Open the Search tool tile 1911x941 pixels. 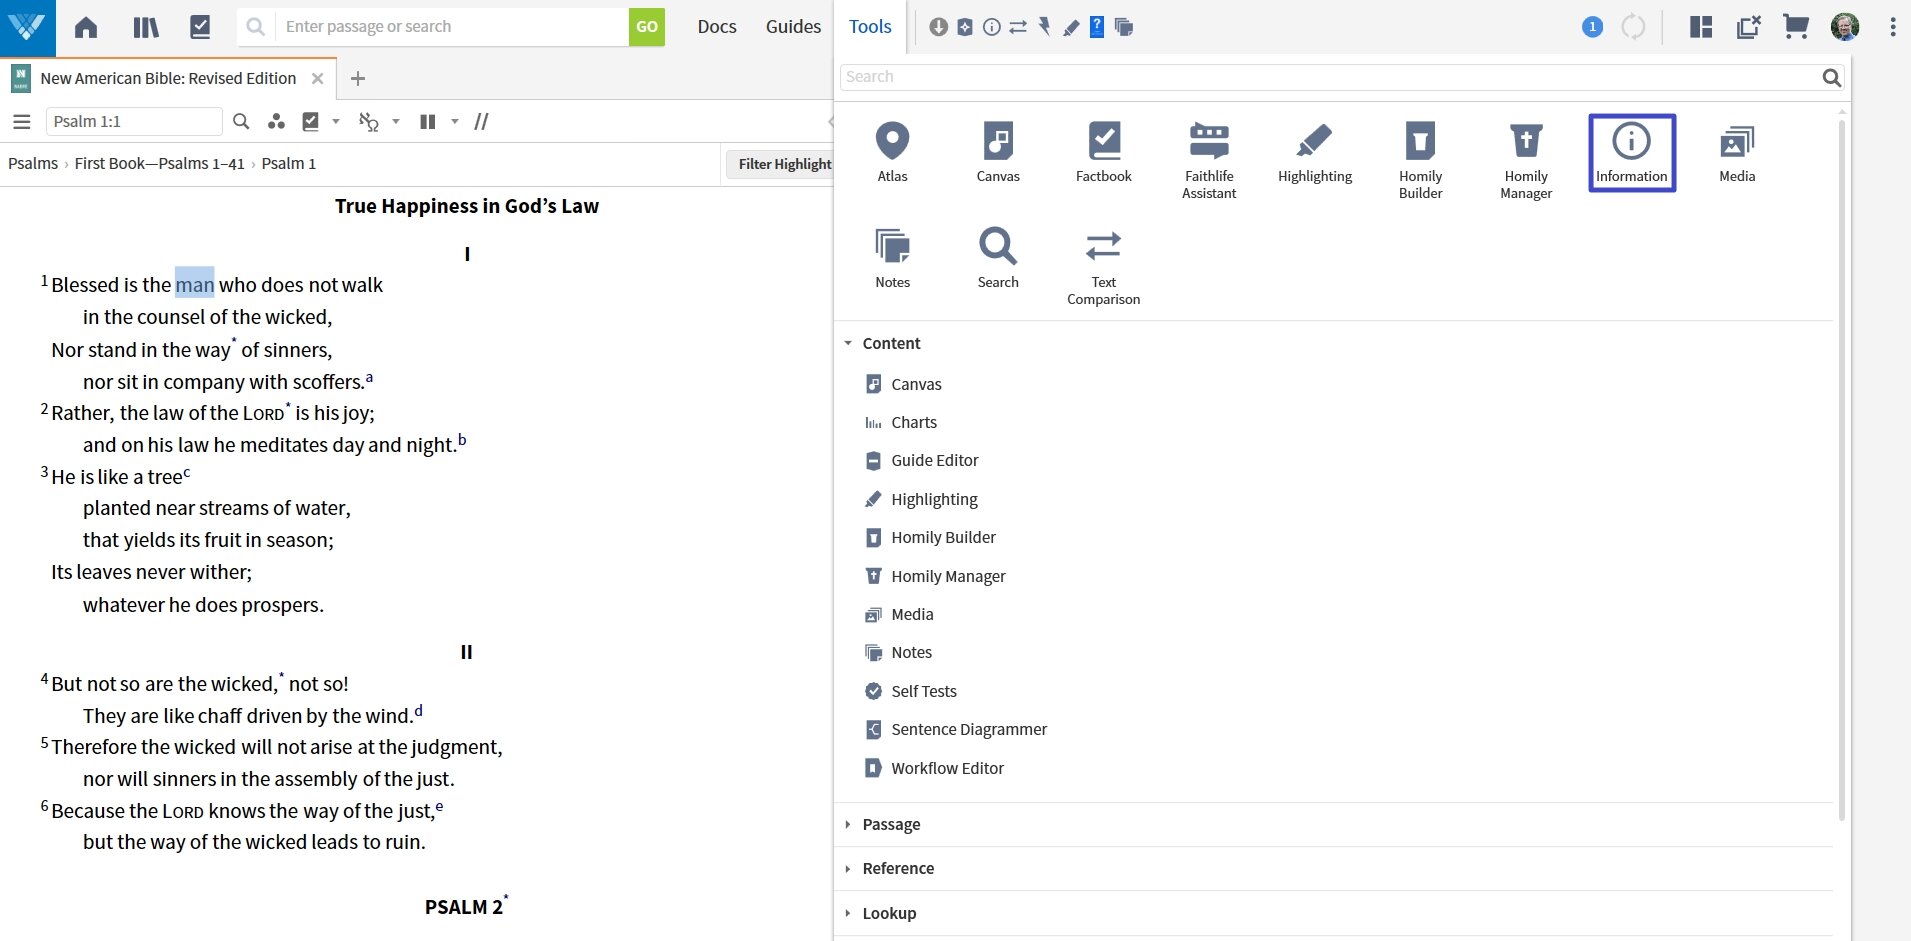pos(998,258)
